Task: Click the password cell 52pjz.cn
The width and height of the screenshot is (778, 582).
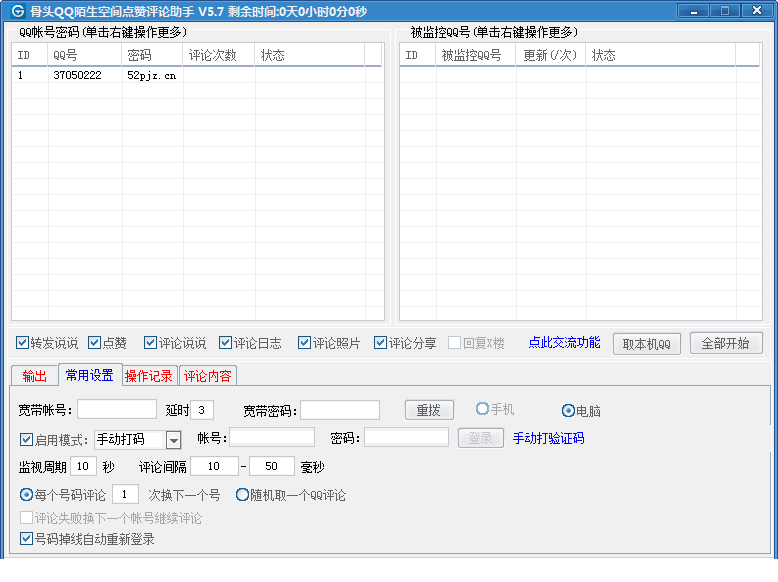Action: 152,75
